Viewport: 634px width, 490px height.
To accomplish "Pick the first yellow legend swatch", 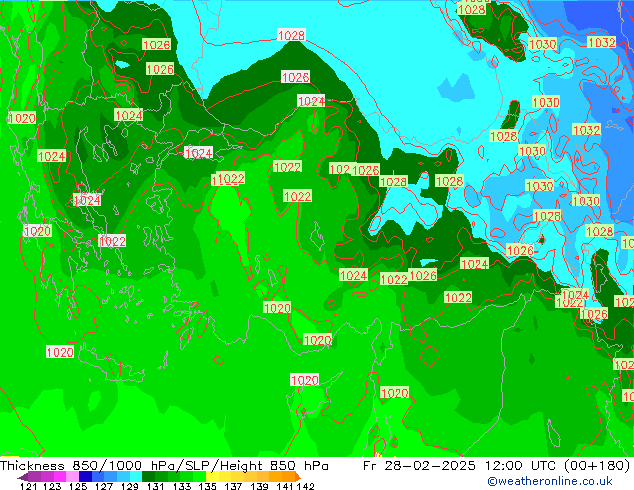I will pyautogui.click(x=212, y=477).
